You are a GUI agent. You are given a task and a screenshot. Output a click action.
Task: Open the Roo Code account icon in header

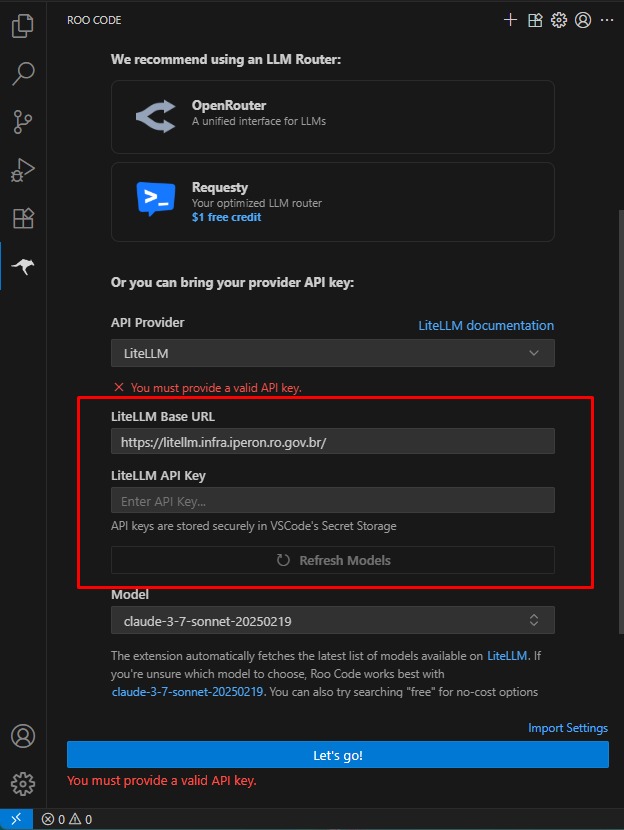coord(583,19)
